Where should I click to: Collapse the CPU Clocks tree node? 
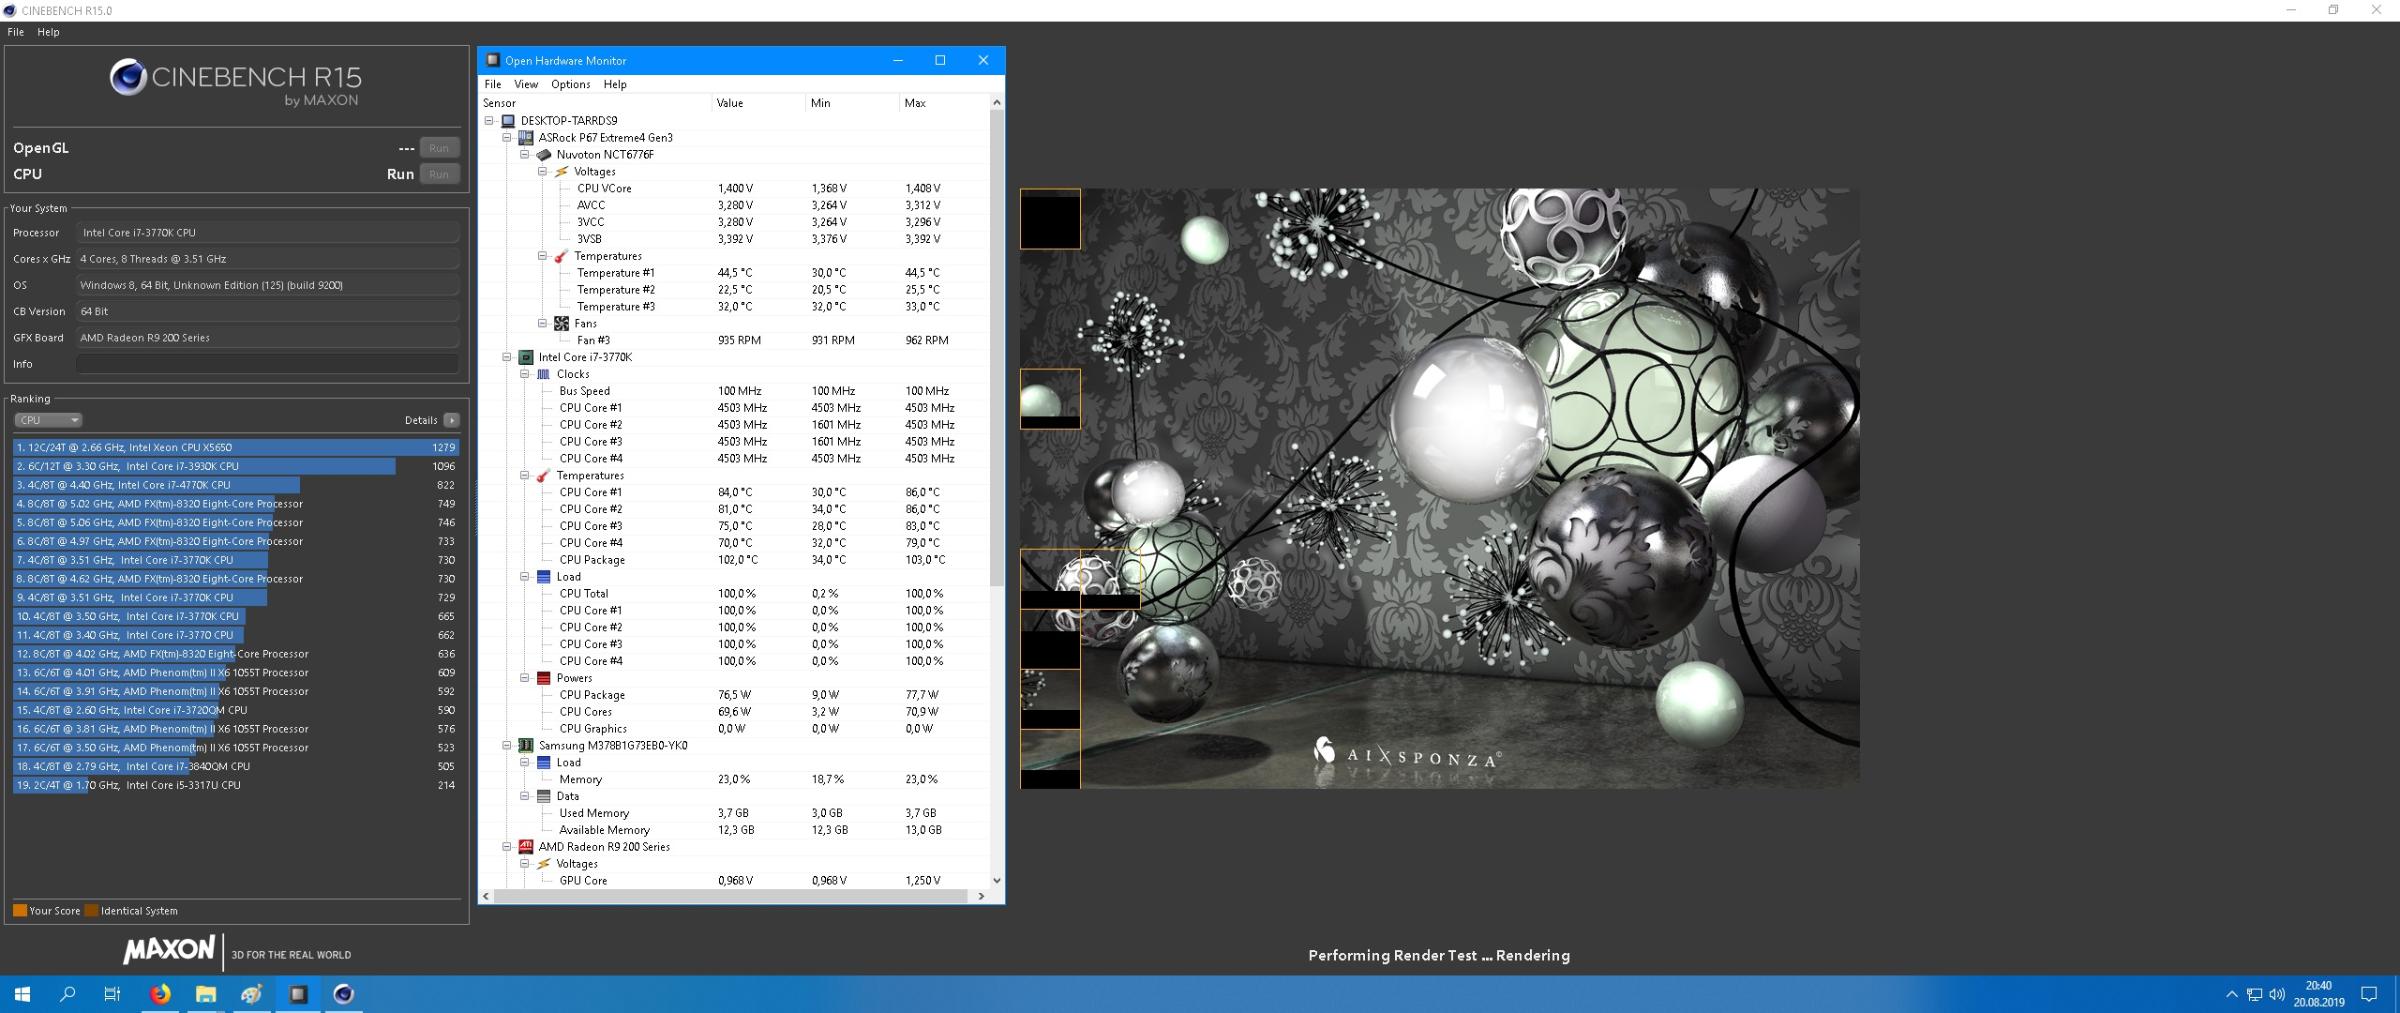pyautogui.click(x=525, y=374)
